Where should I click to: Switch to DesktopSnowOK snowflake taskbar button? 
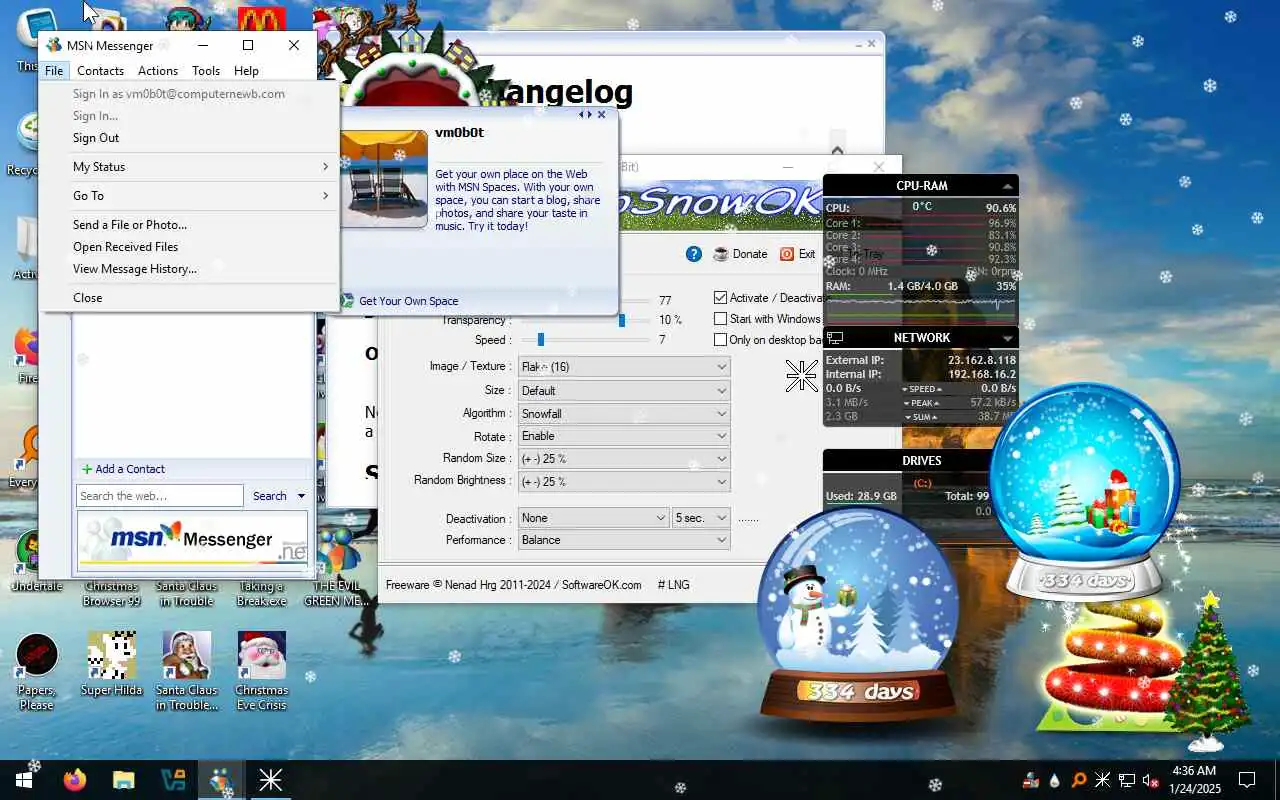[x=270, y=779]
